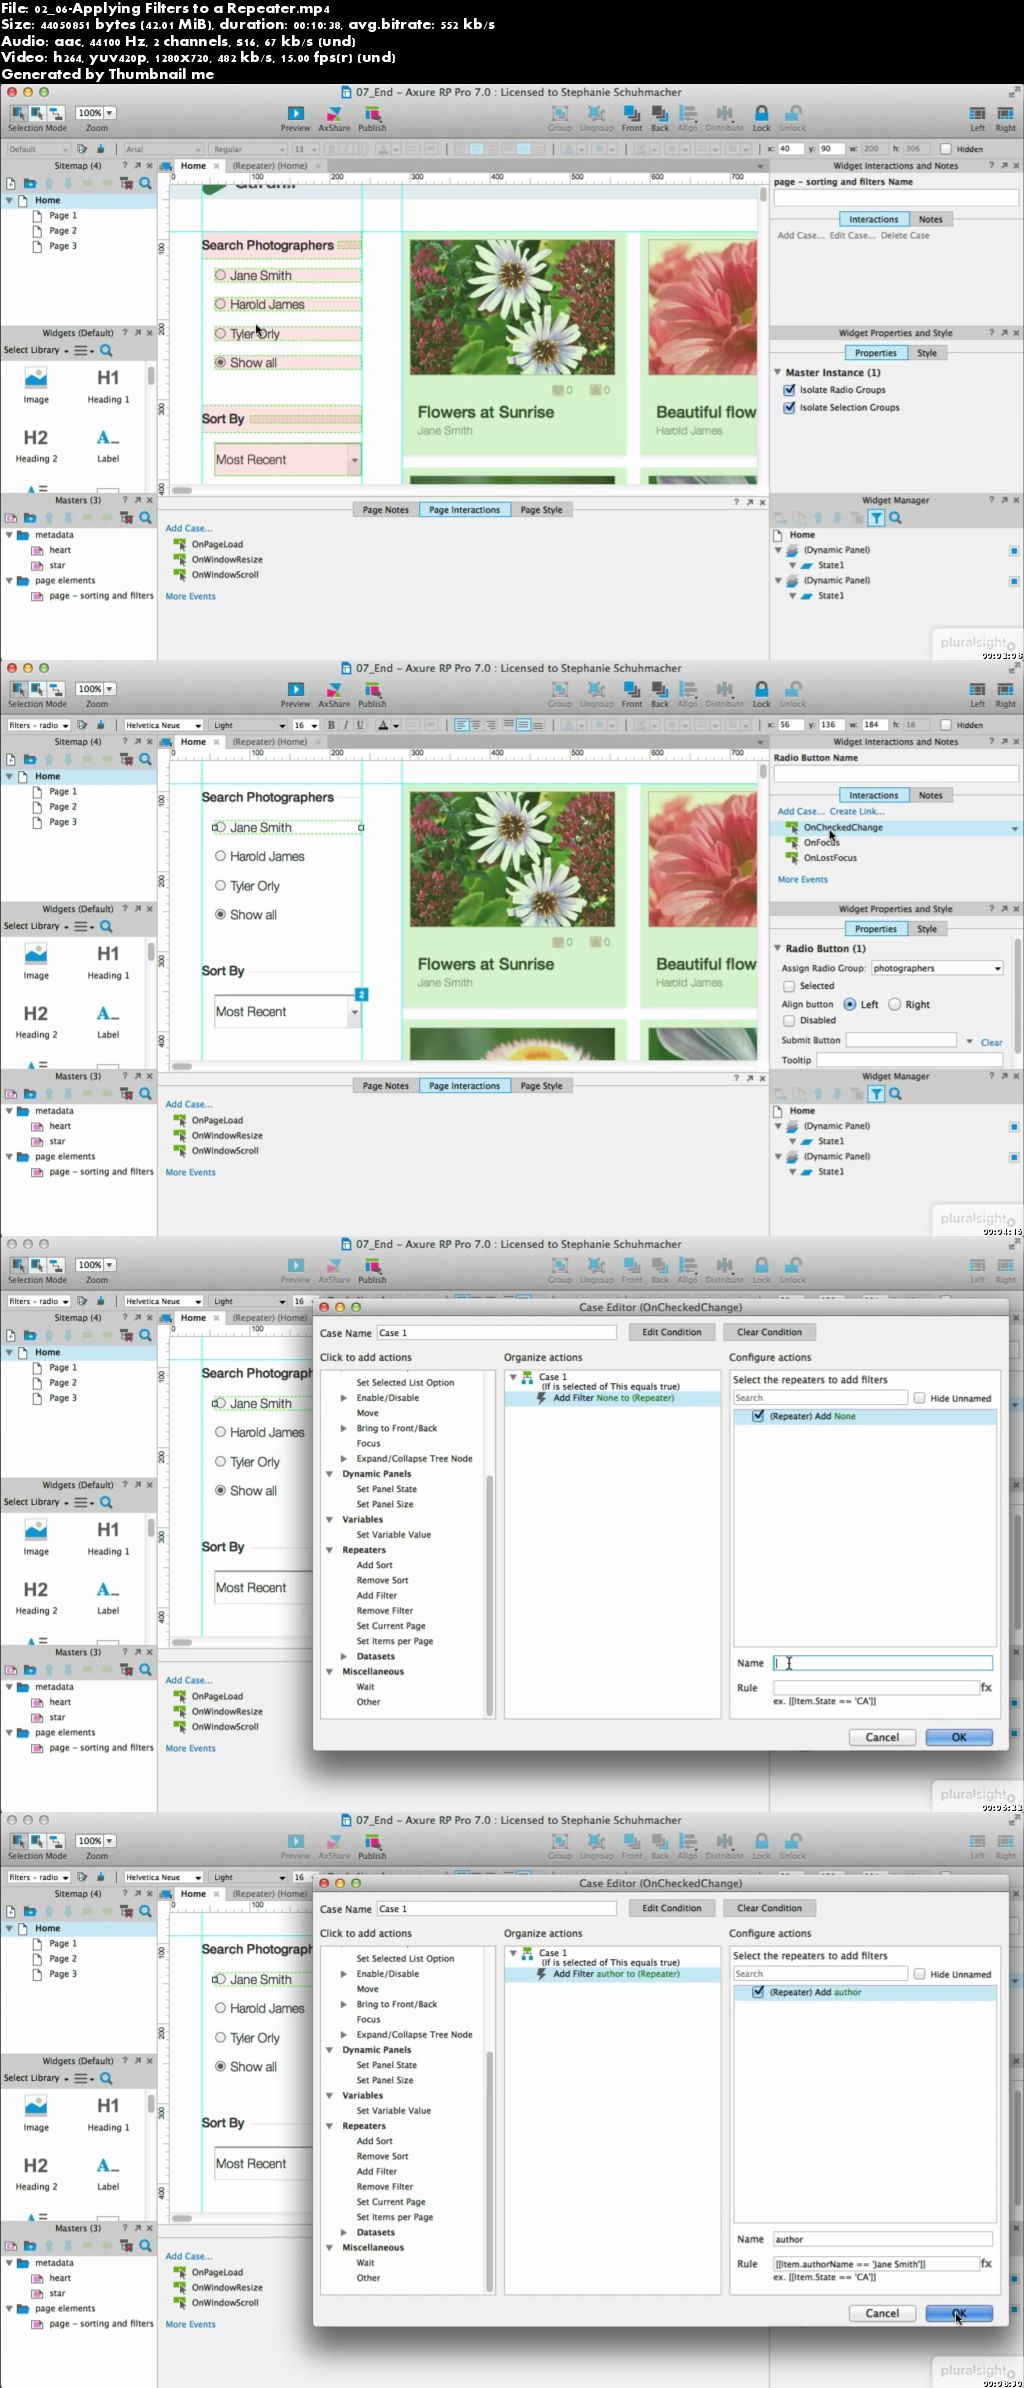
Task: Click Widget Manager search icon in second frame
Action: coord(895,1094)
